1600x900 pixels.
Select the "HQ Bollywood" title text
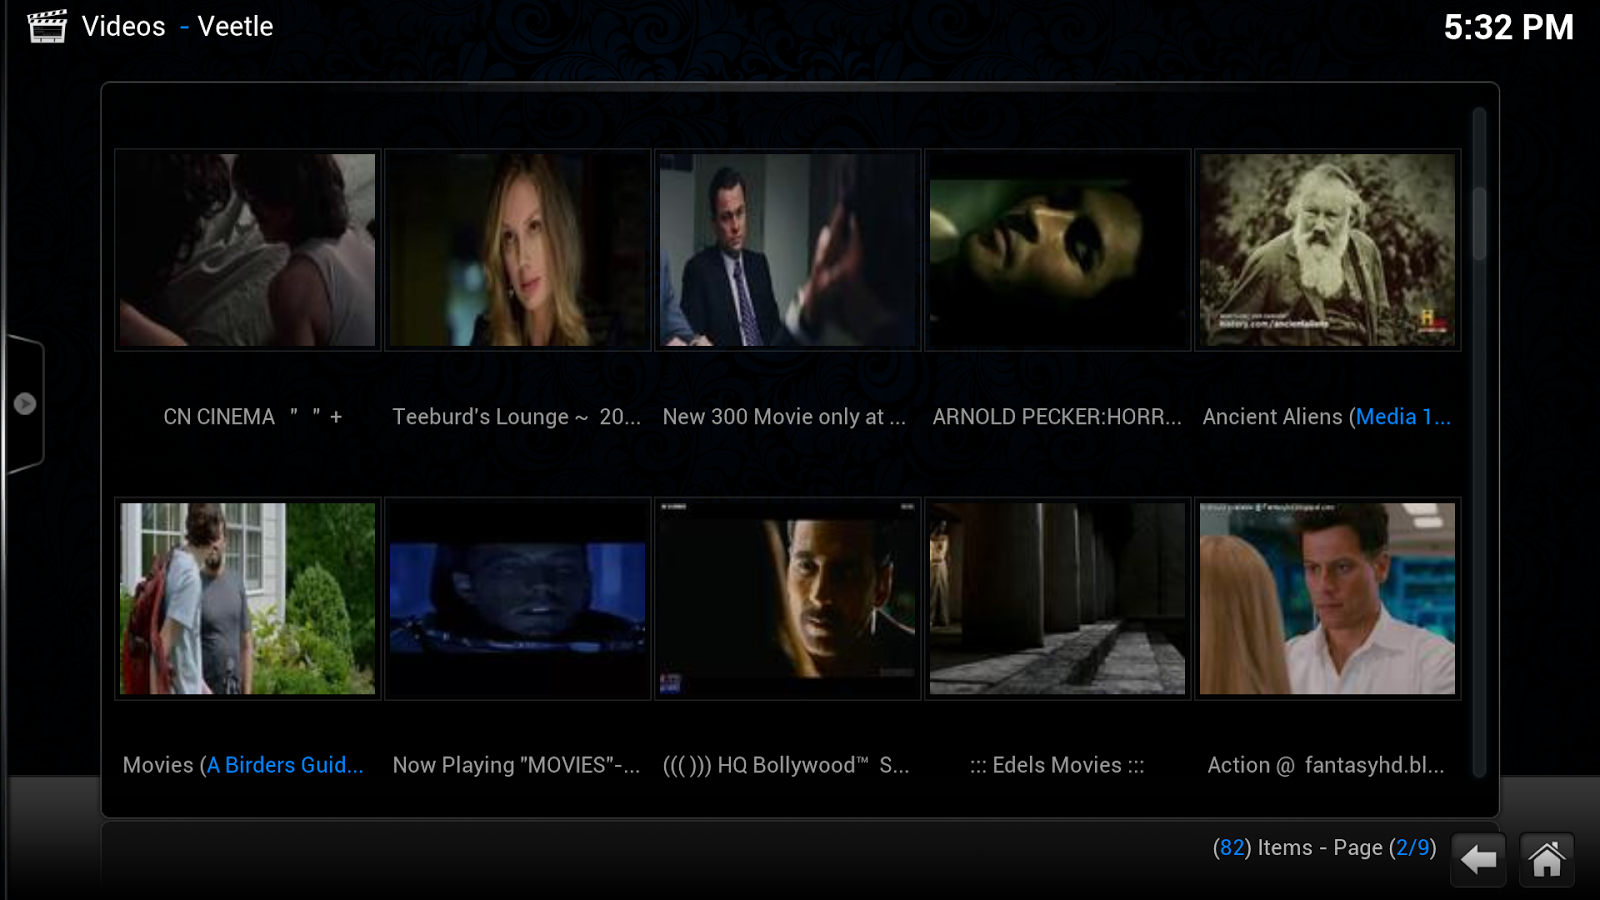point(786,765)
